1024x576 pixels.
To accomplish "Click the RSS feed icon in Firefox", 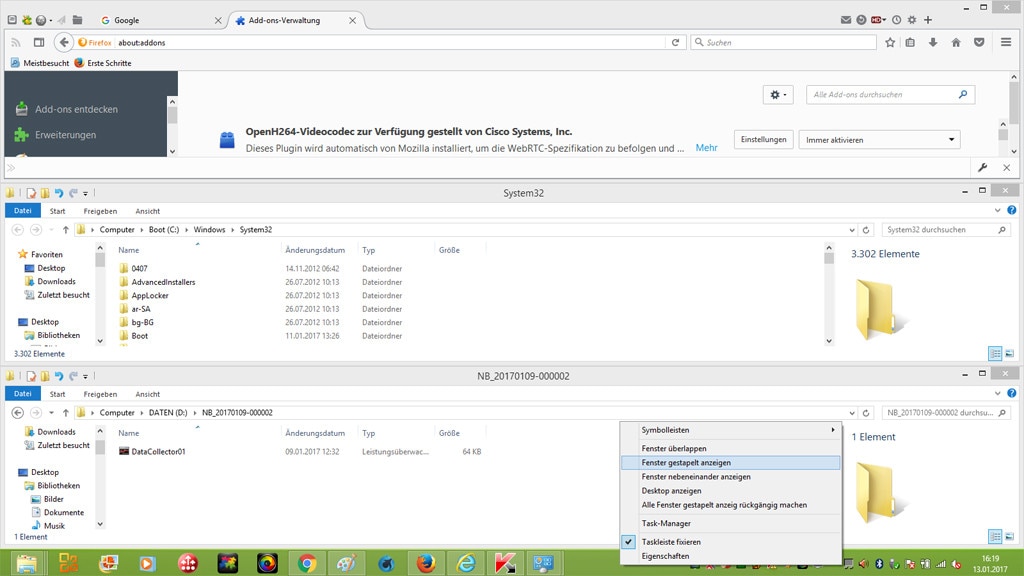I will [16, 42].
